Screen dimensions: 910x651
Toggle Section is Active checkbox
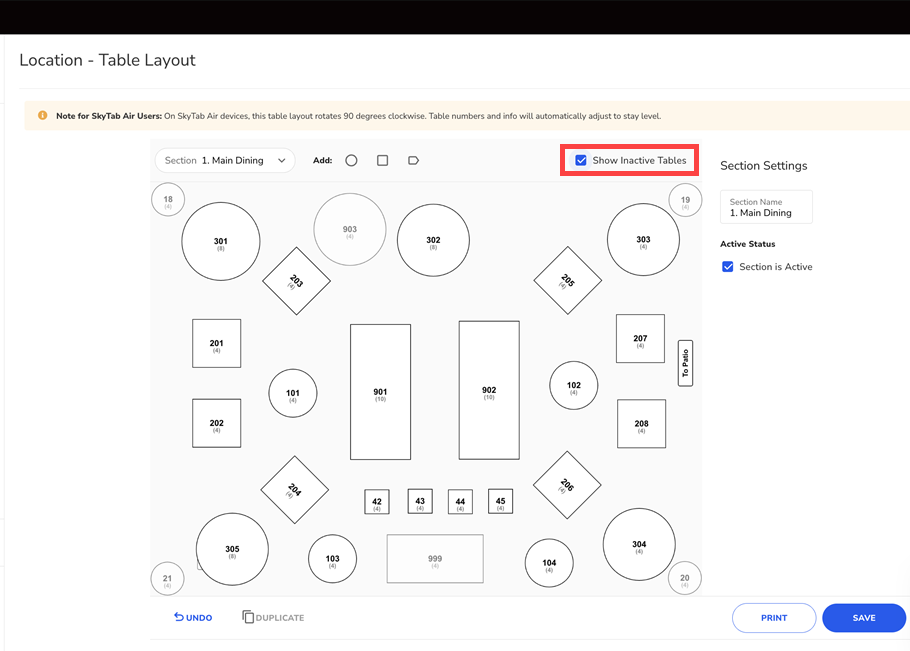pyautogui.click(x=728, y=267)
